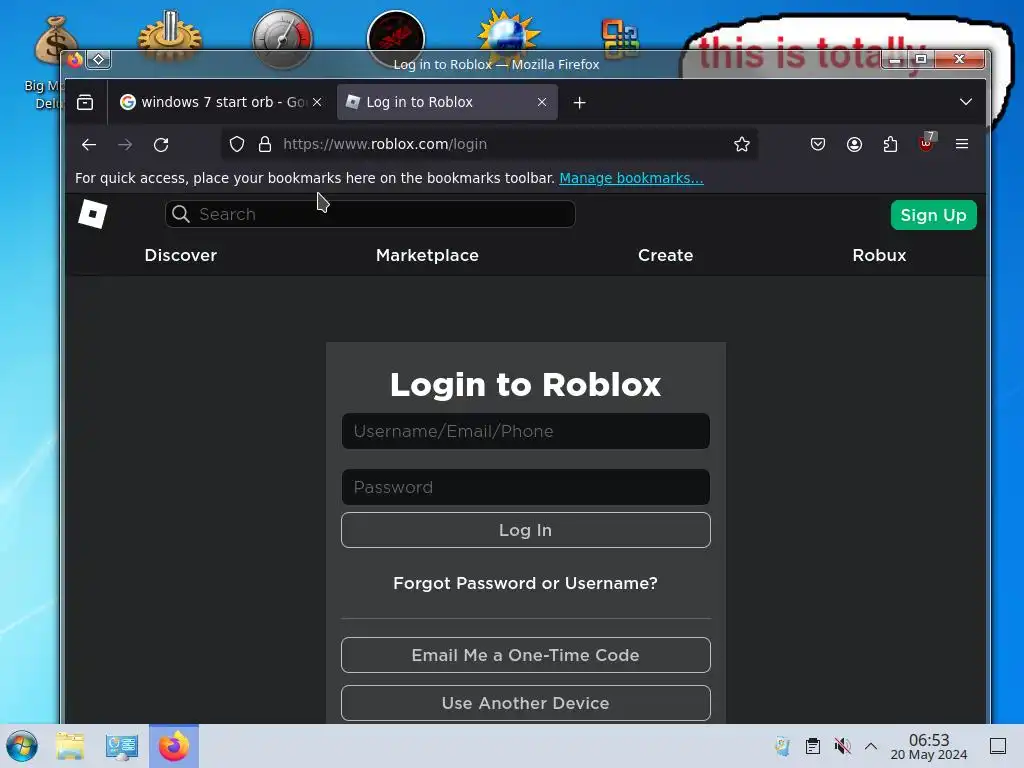1024x768 pixels.
Task: Click the Log In button
Action: (526, 530)
